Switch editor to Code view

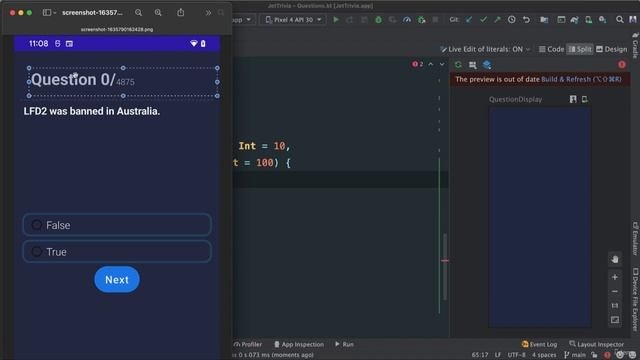551,49
